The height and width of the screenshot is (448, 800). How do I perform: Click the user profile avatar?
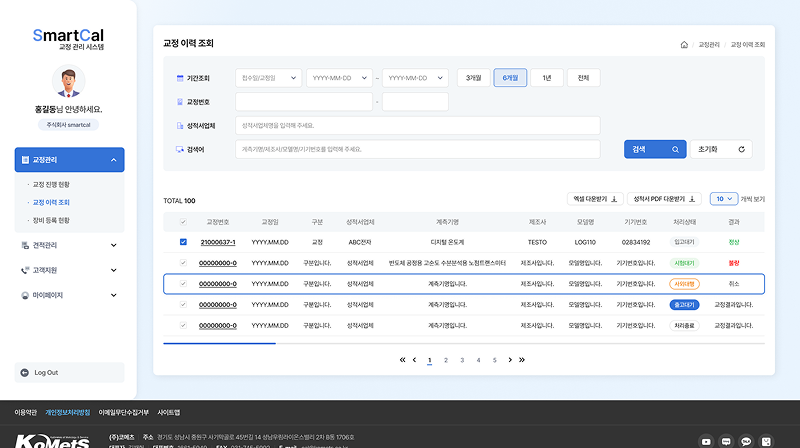coord(68,82)
